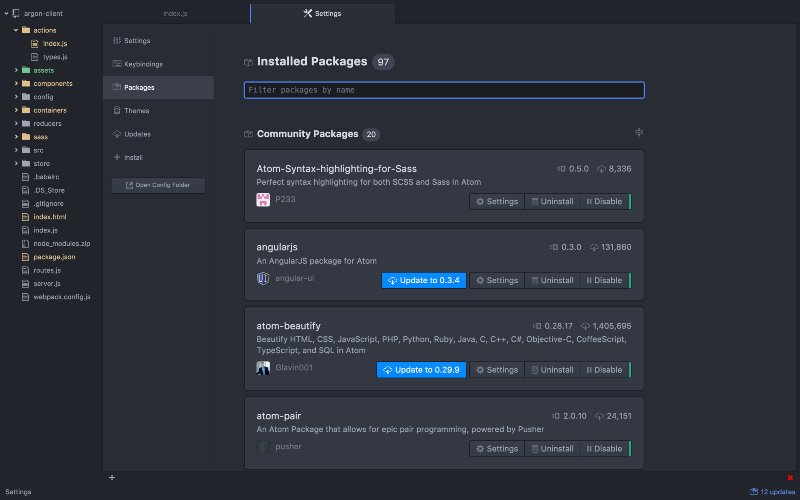This screenshot has height=500, width=800.
Task: Focus the Filter packages by name field
Action: tap(444, 90)
